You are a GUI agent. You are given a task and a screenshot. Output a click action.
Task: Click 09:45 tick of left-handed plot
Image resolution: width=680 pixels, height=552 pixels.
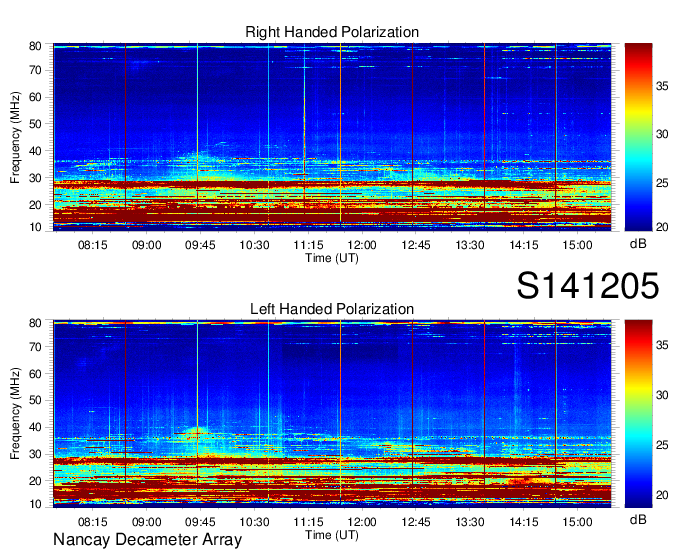point(200,522)
